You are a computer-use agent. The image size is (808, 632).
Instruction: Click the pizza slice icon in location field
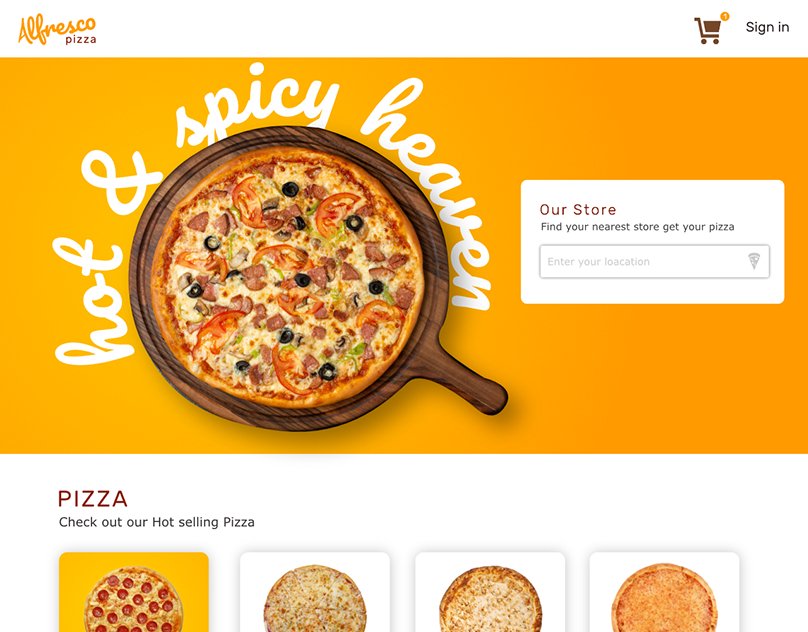coord(754,261)
